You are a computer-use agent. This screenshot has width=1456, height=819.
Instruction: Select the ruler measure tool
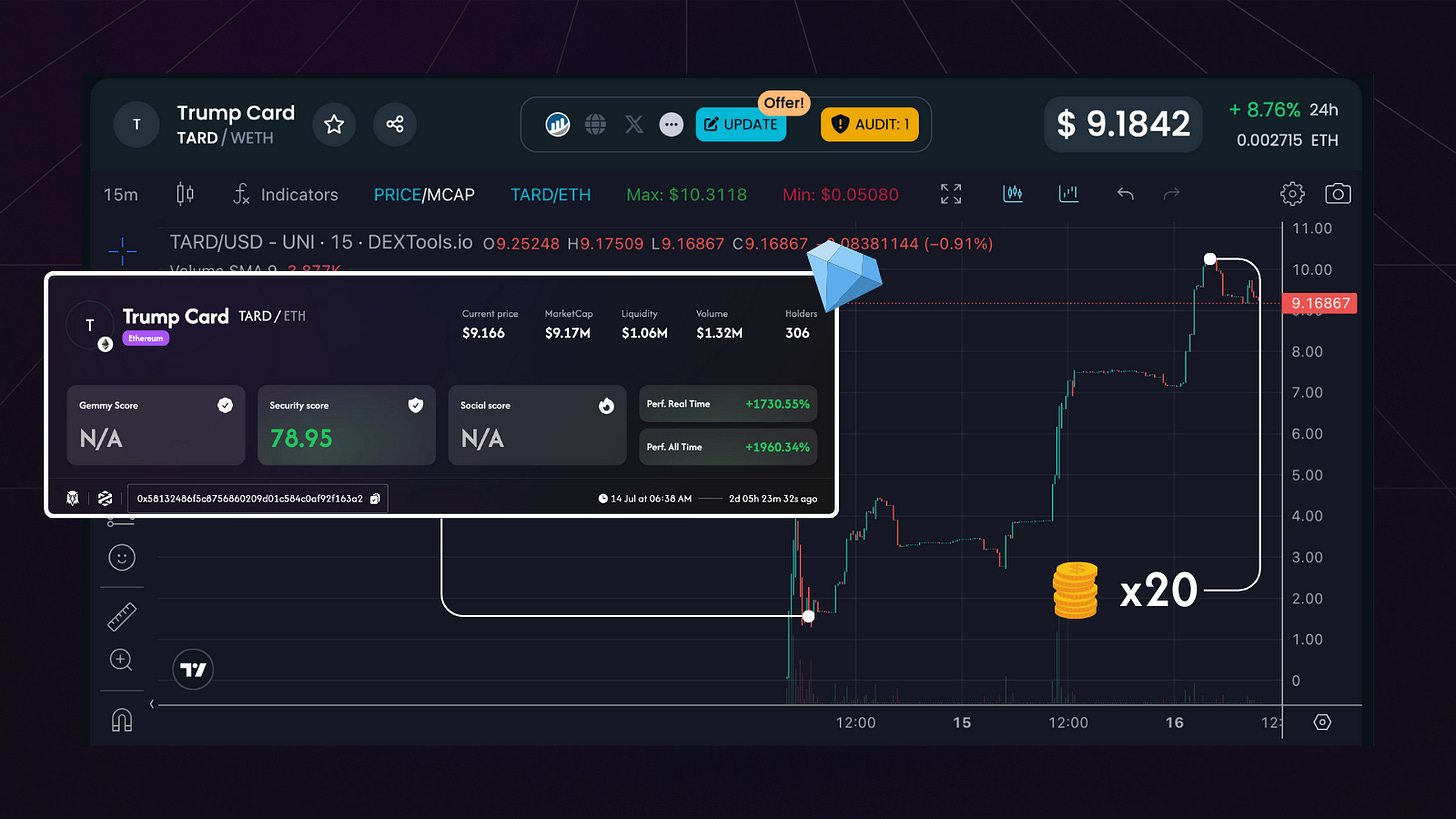[x=122, y=617]
